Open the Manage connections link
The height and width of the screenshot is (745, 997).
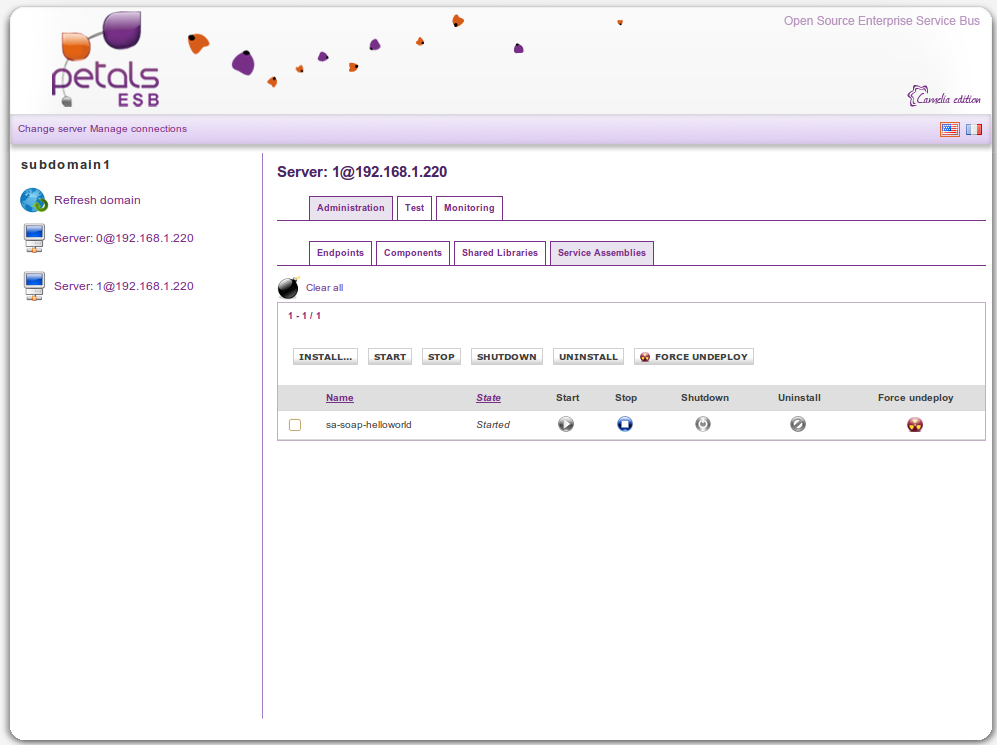point(138,129)
